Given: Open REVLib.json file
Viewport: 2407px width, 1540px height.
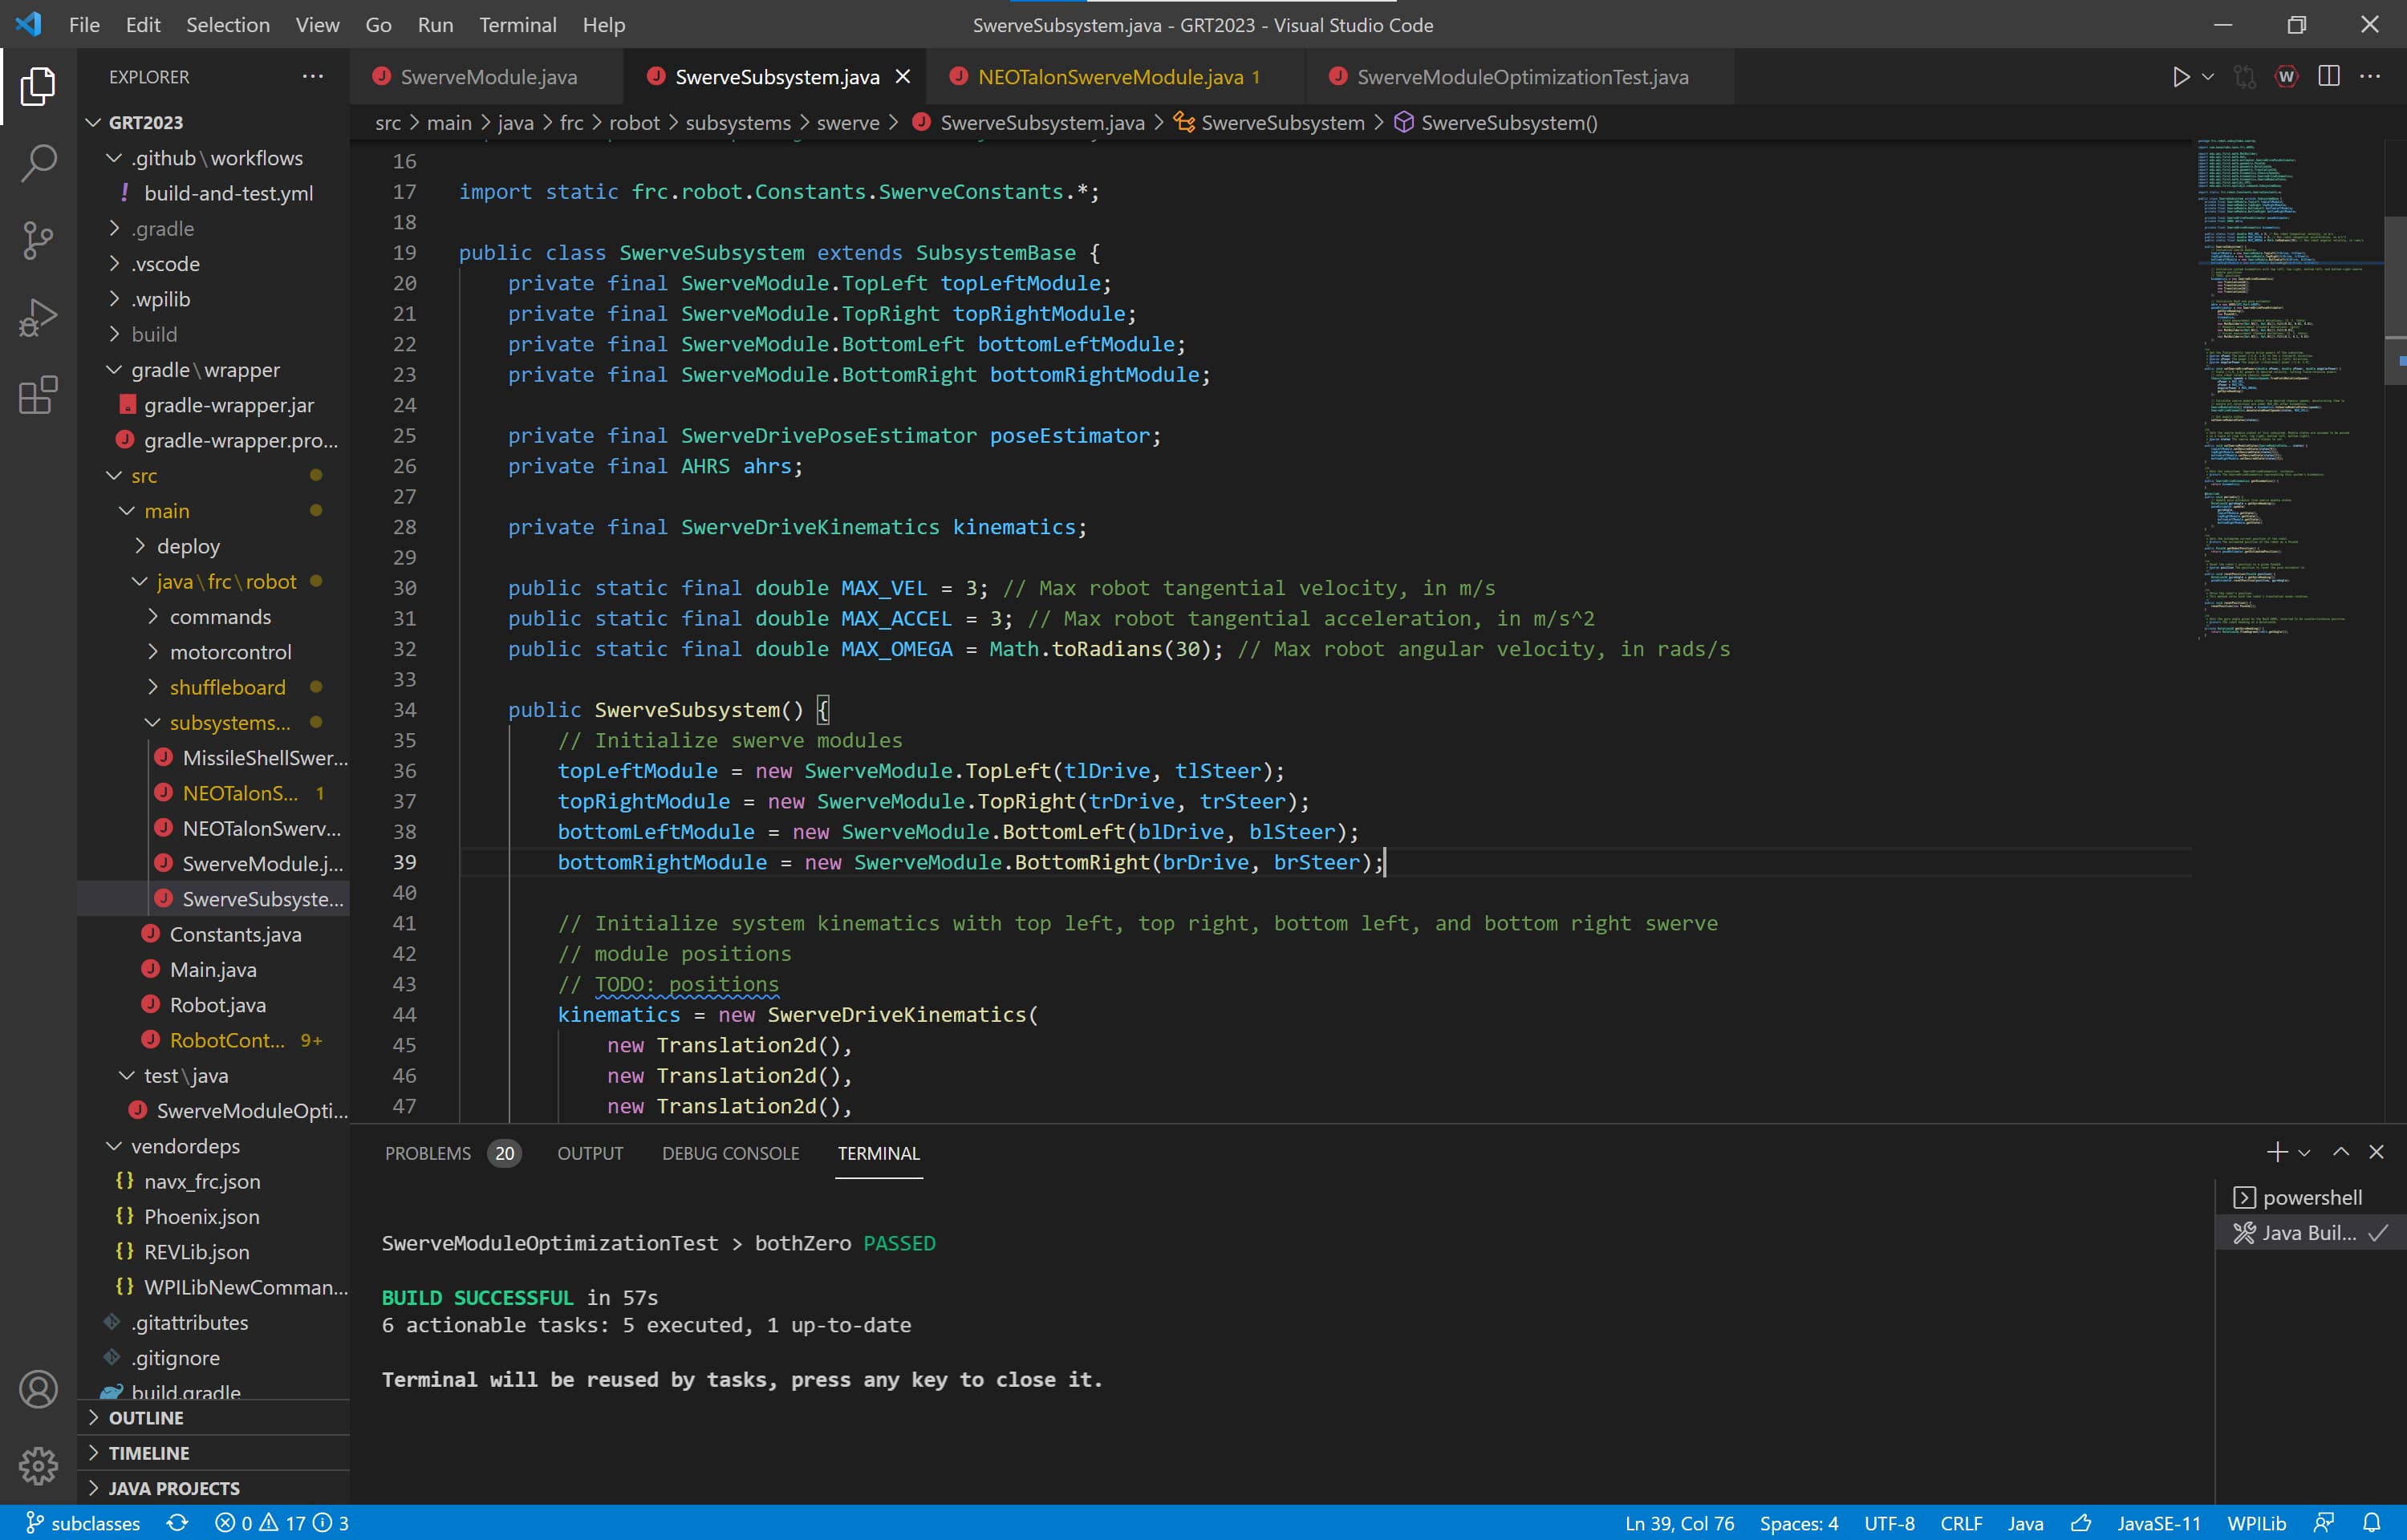Looking at the screenshot, I should (214, 1252).
